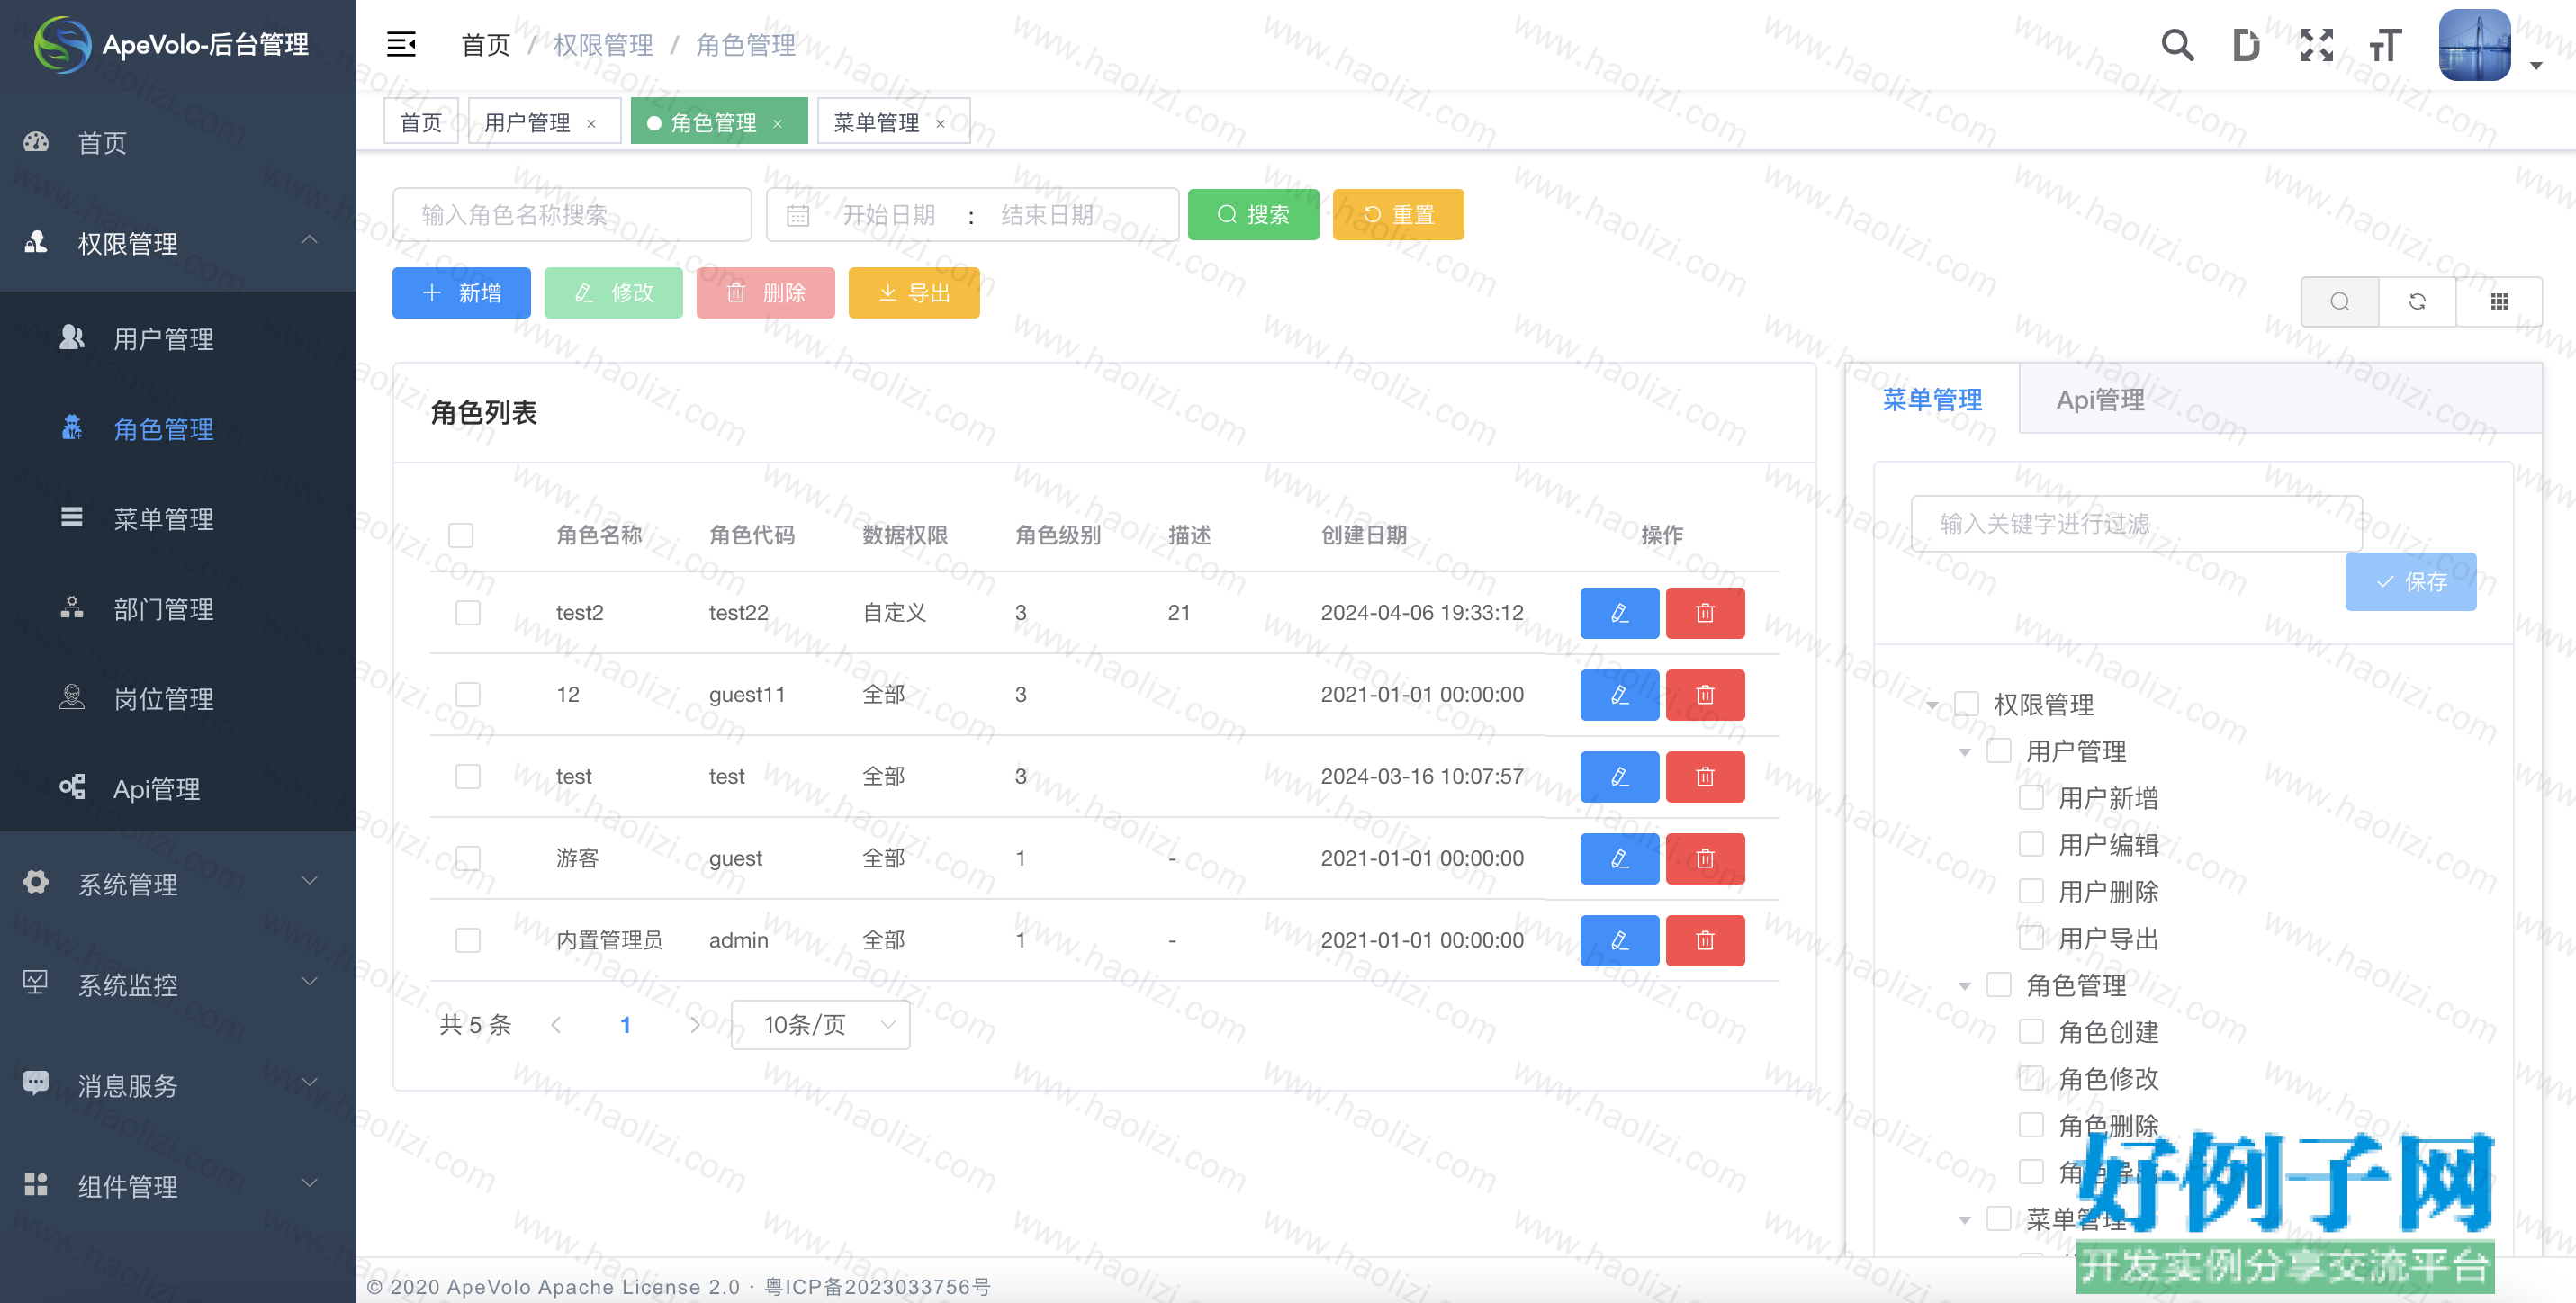
Task: Edit the test2 role row
Action: coord(1619,612)
